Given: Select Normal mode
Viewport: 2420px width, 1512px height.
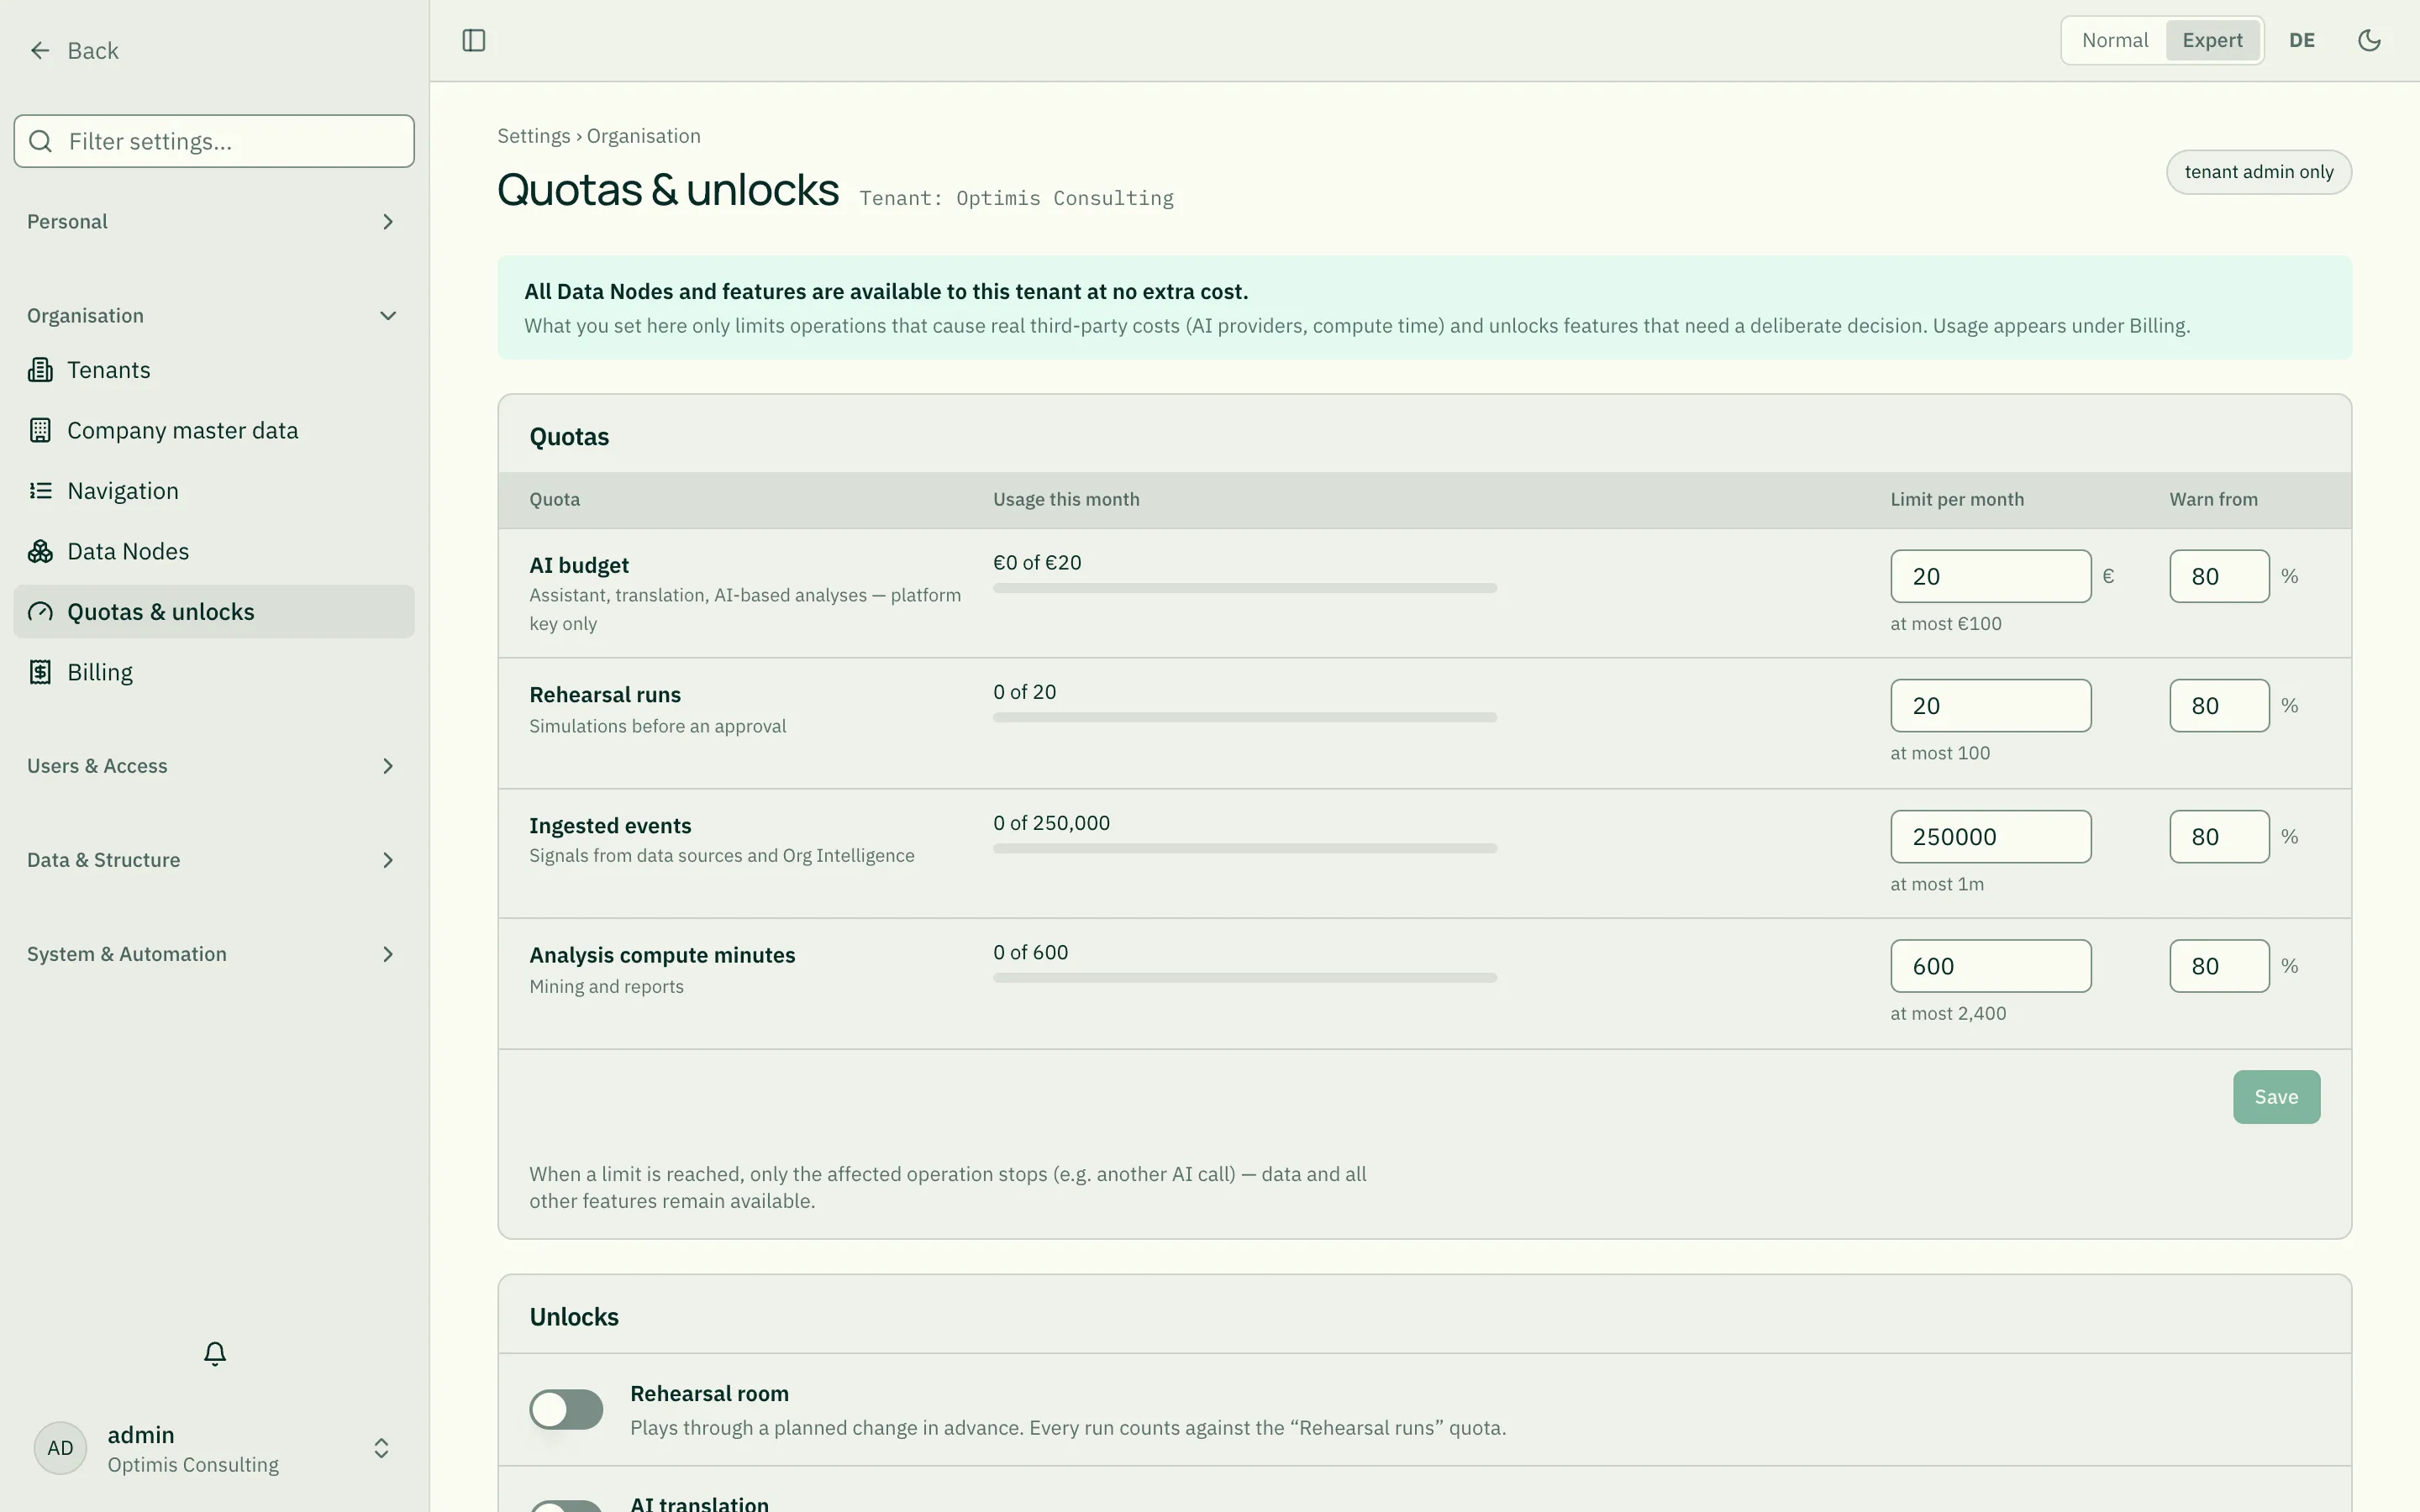Looking at the screenshot, I should tap(2115, 41).
